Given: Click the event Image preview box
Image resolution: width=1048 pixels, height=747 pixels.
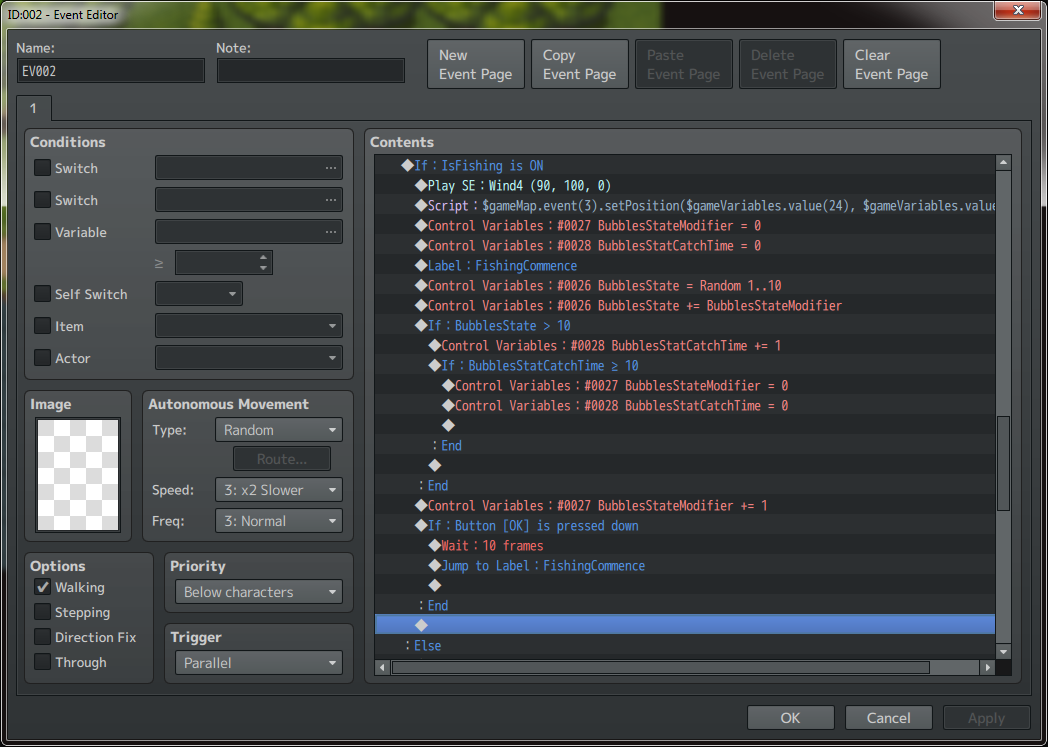Looking at the screenshot, I should pos(78,475).
